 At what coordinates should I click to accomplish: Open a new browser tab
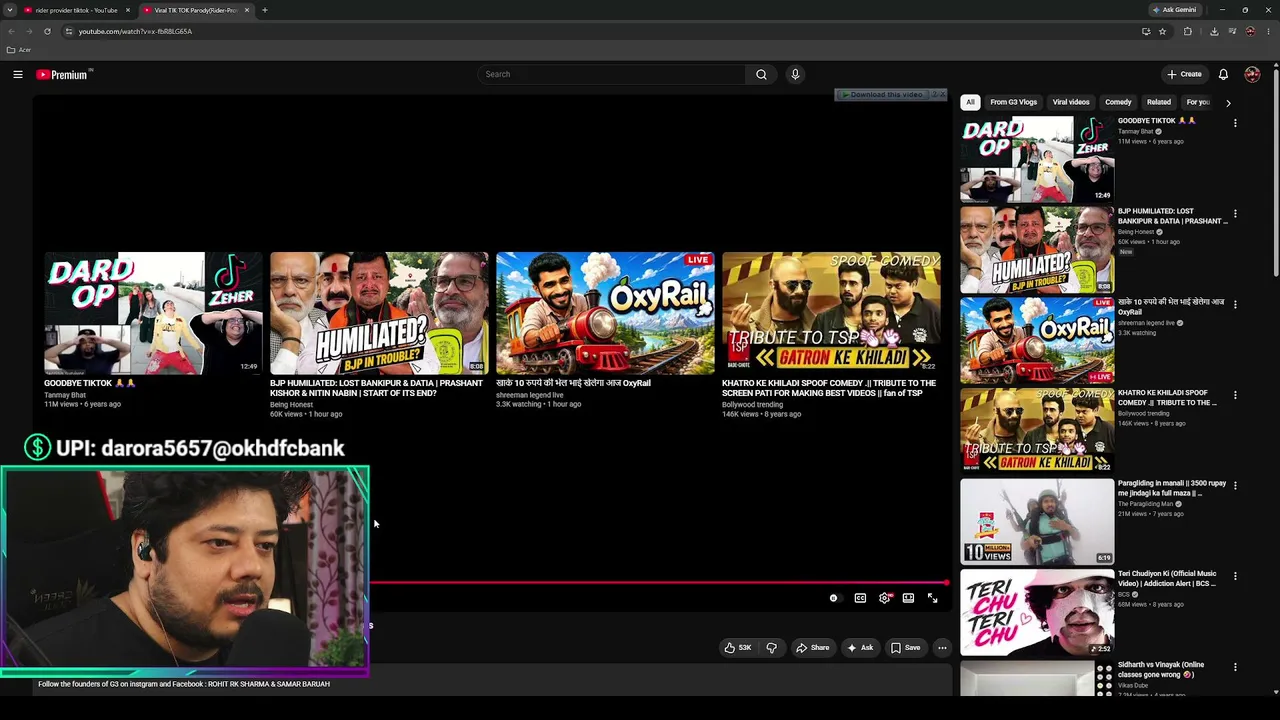pyautogui.click(x=265, y=10)
